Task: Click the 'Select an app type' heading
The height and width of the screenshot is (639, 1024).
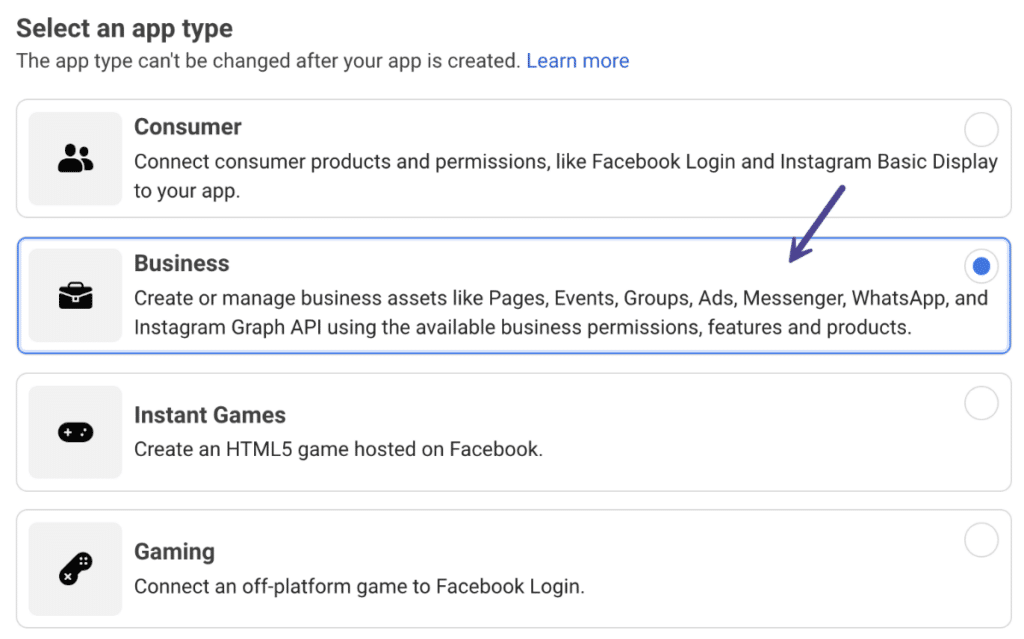Action: 124,29
